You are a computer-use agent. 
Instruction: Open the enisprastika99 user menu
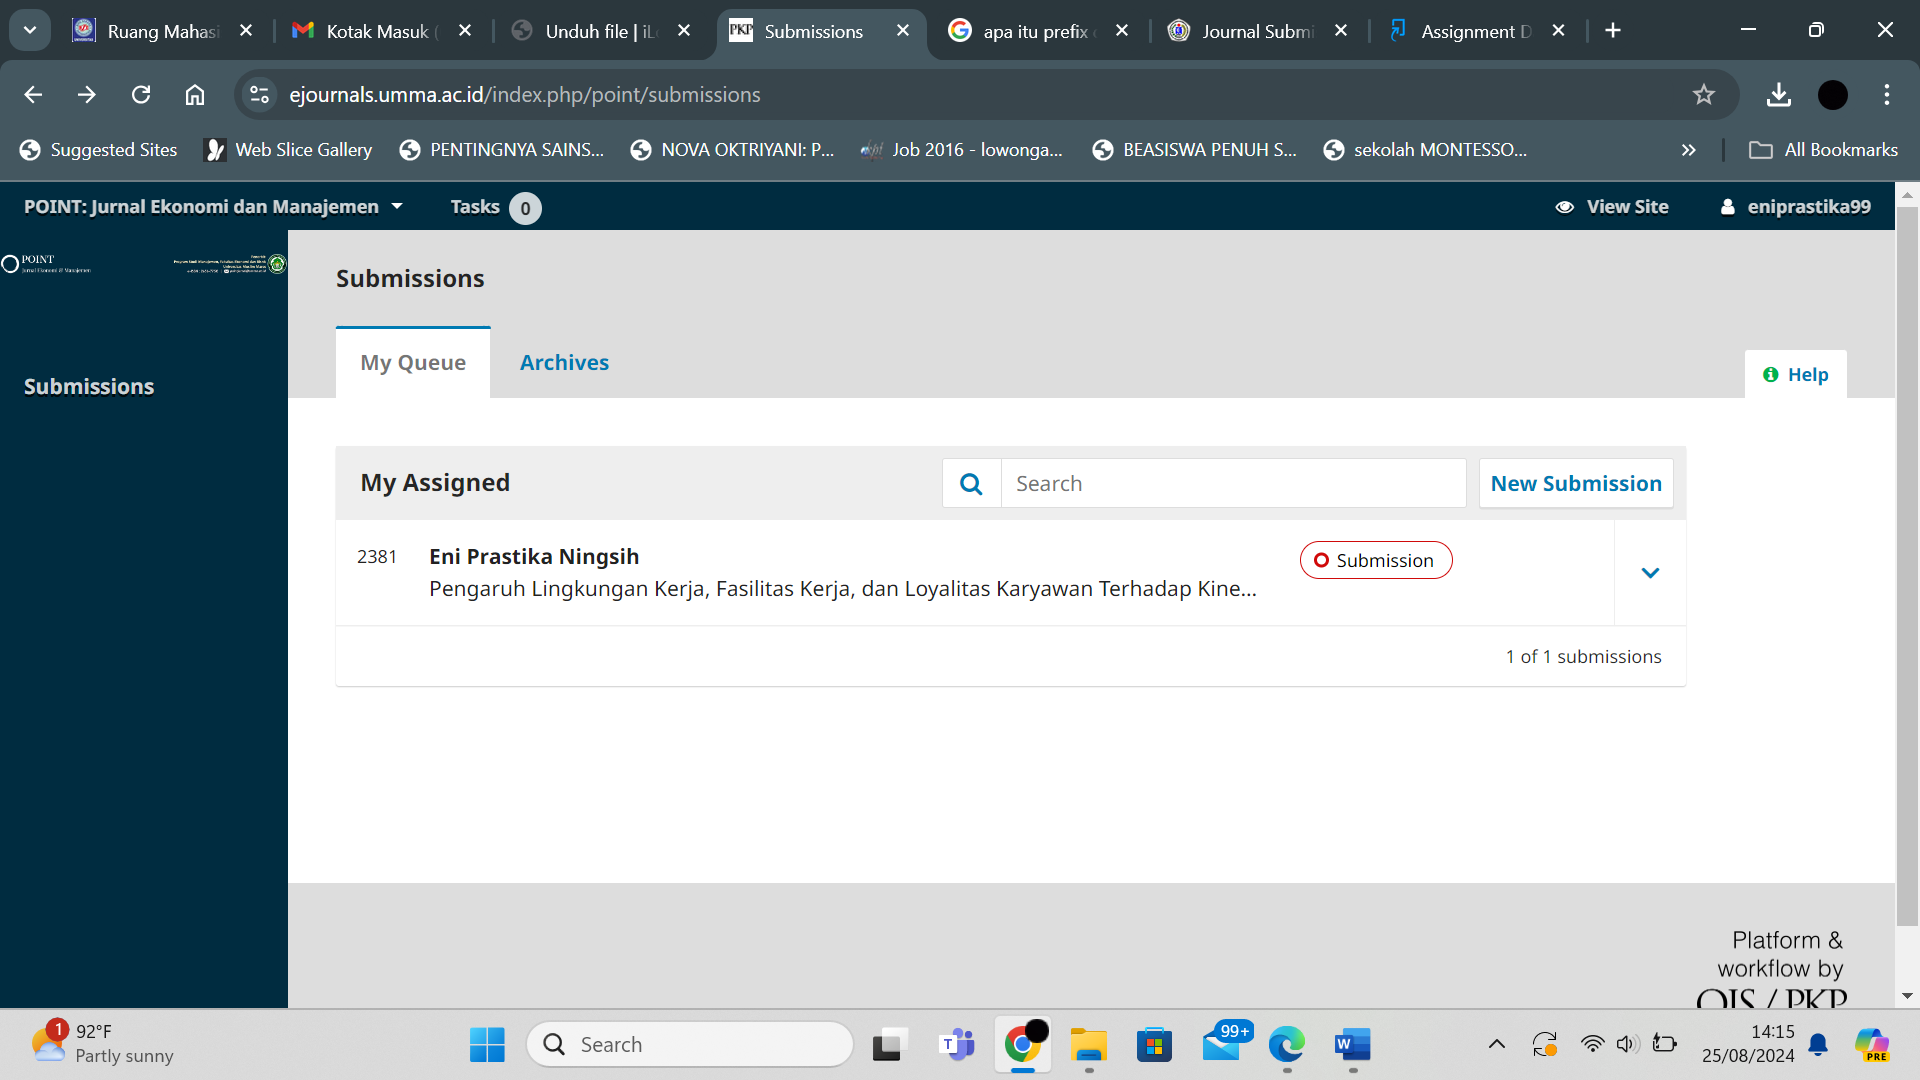point(1796,207)
